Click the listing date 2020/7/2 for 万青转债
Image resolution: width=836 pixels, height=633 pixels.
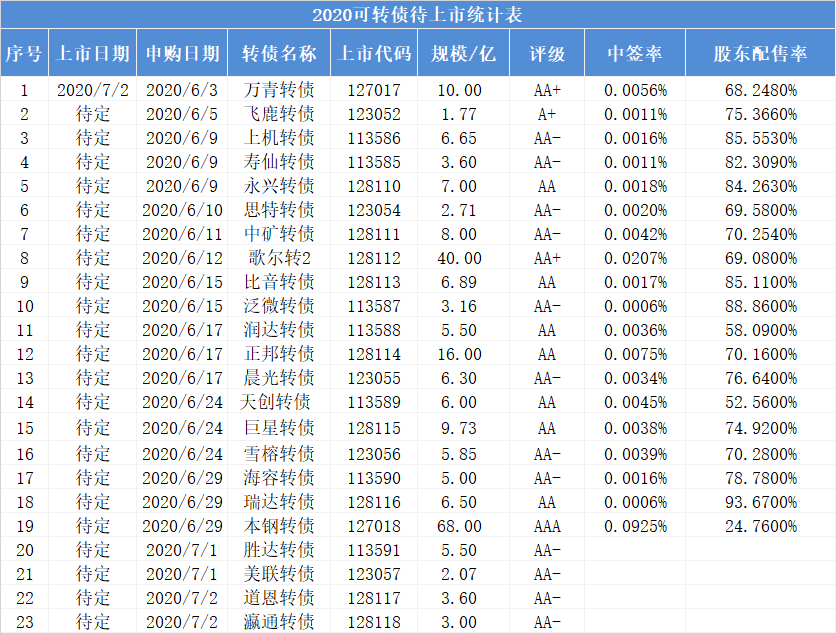pyautogui.click(x=93, y=90)
